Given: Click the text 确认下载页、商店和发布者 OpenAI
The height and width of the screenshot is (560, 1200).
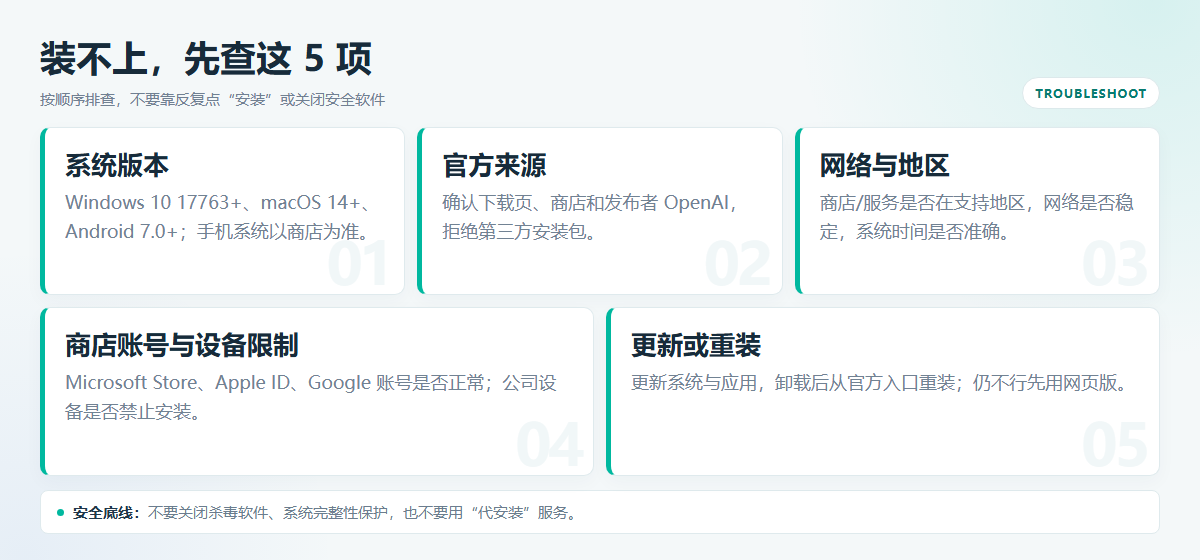Looking at the screenshot, I should tap(588, 202).
